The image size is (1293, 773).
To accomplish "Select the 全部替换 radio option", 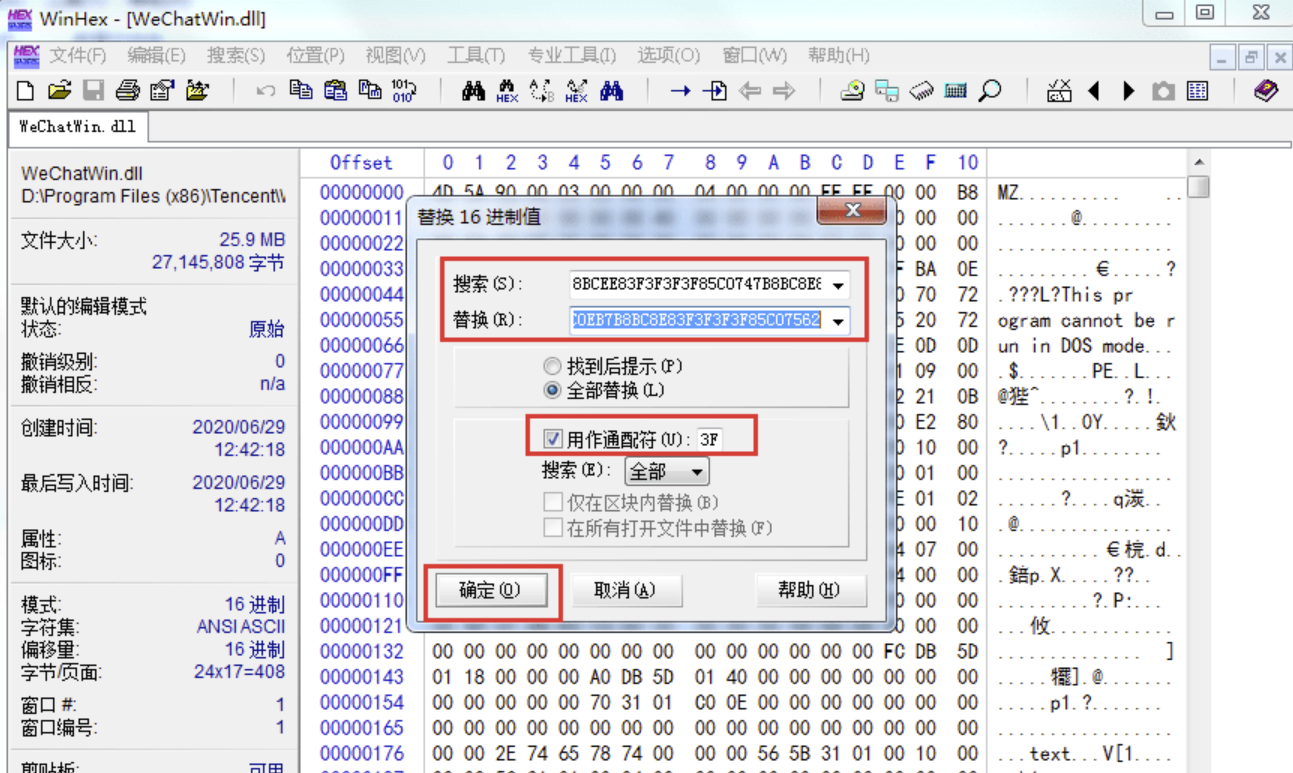I will (x=553, y=389).
